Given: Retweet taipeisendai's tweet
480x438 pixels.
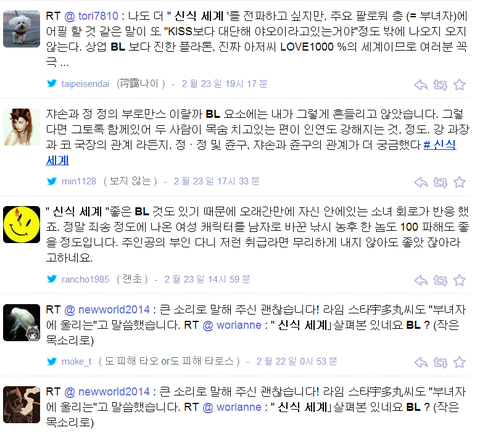Looking at the screenshot, I should click(x=440, y=85).
